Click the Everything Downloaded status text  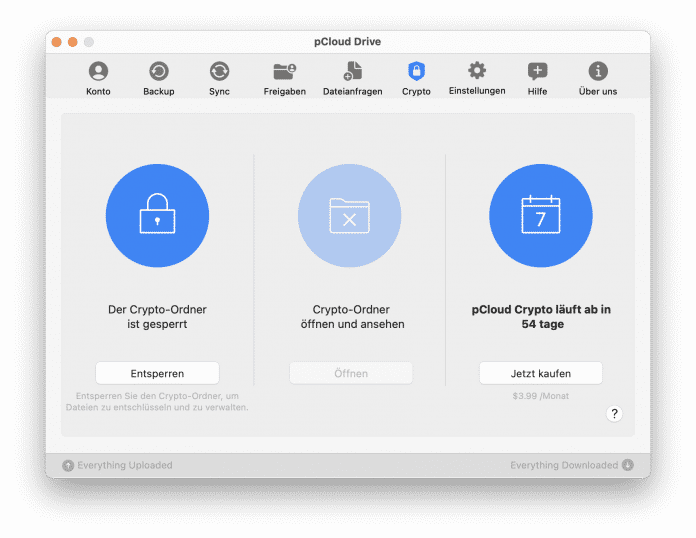pos(564,465)
